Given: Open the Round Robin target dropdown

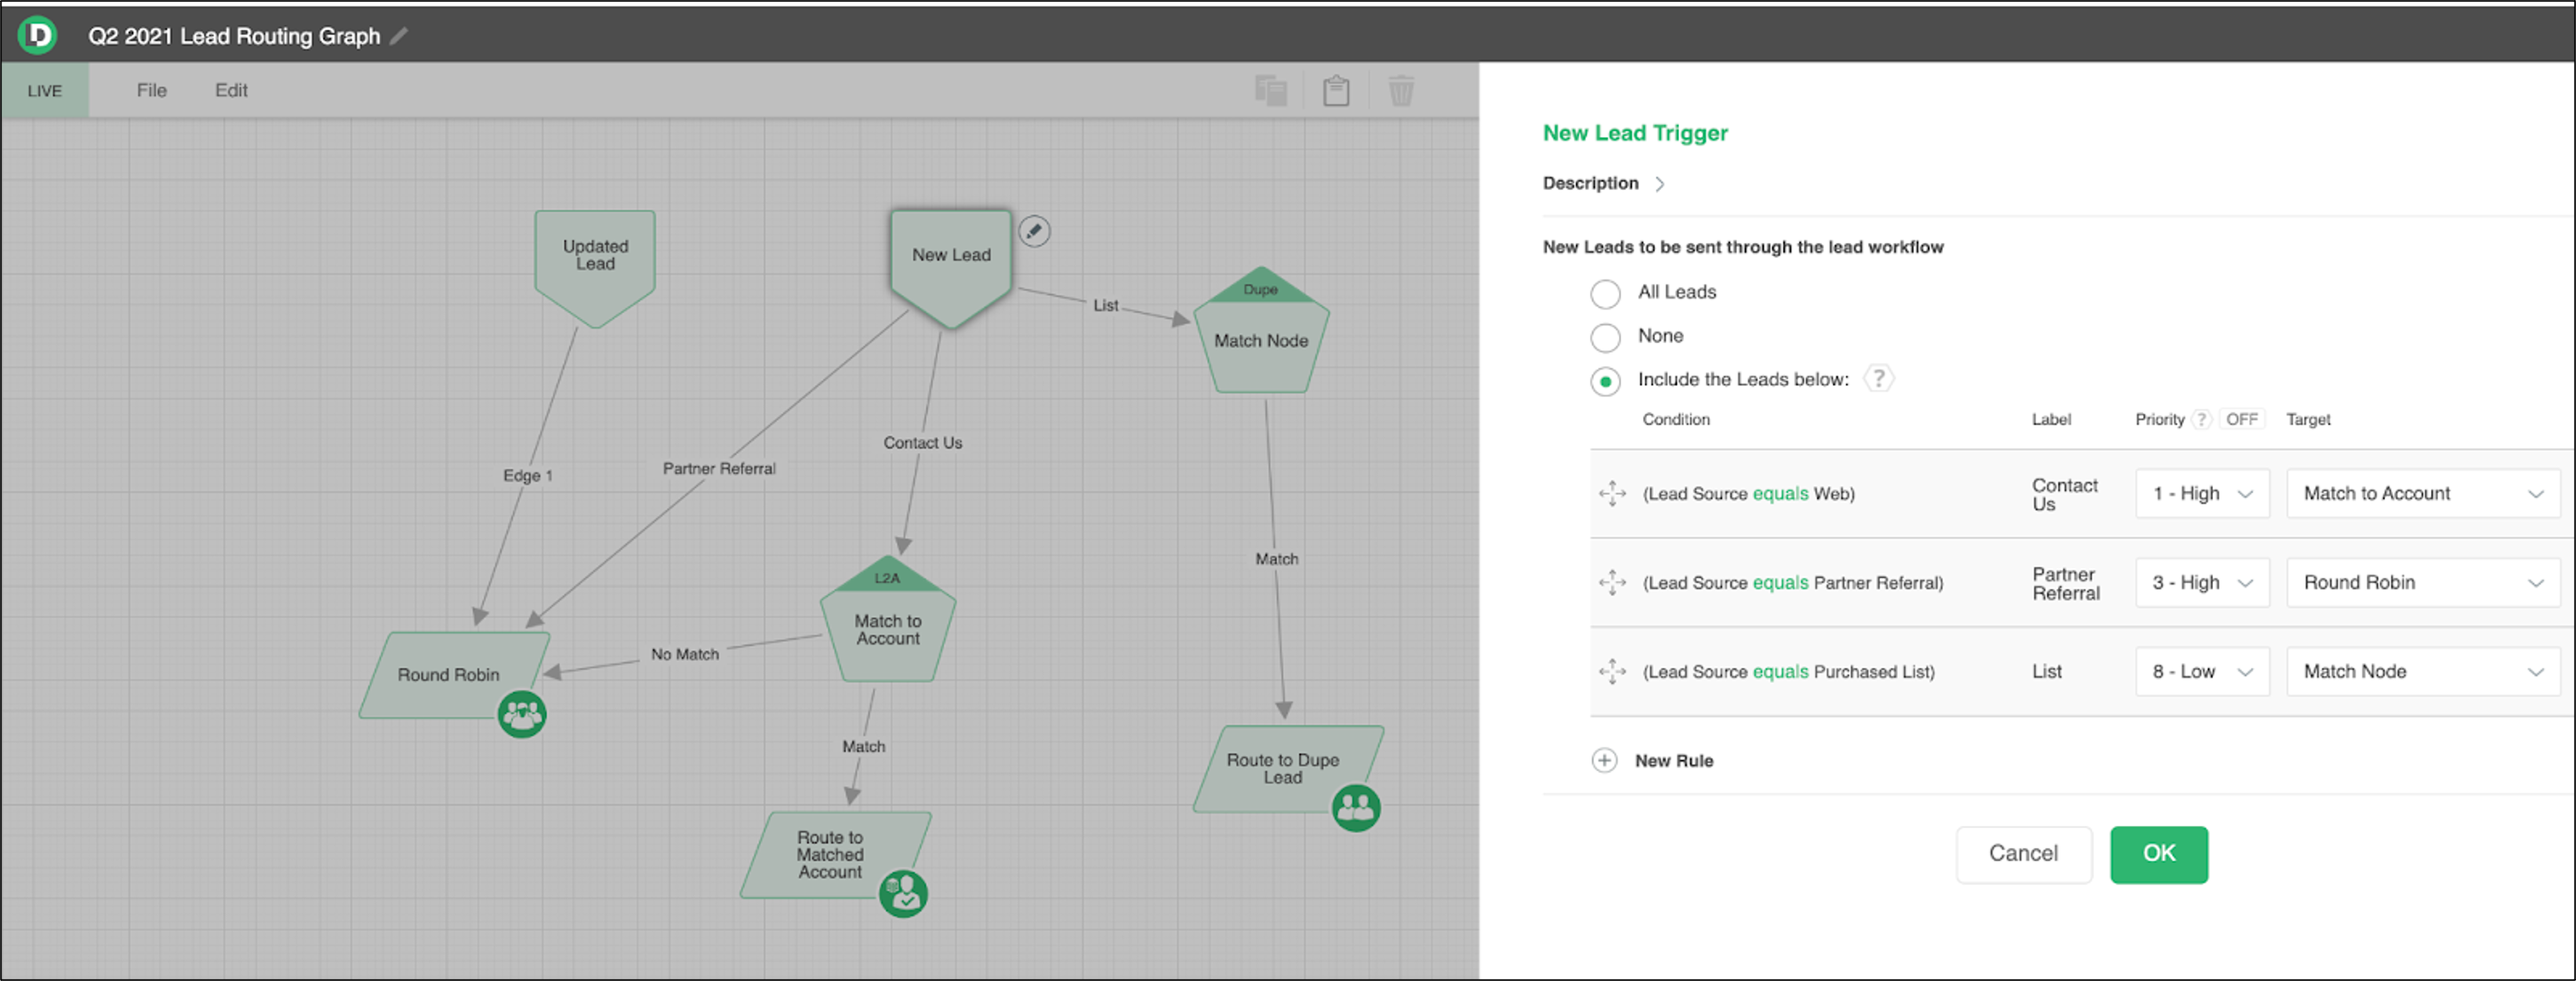Looking at the screenshot, I should [x=2422, y=583].
